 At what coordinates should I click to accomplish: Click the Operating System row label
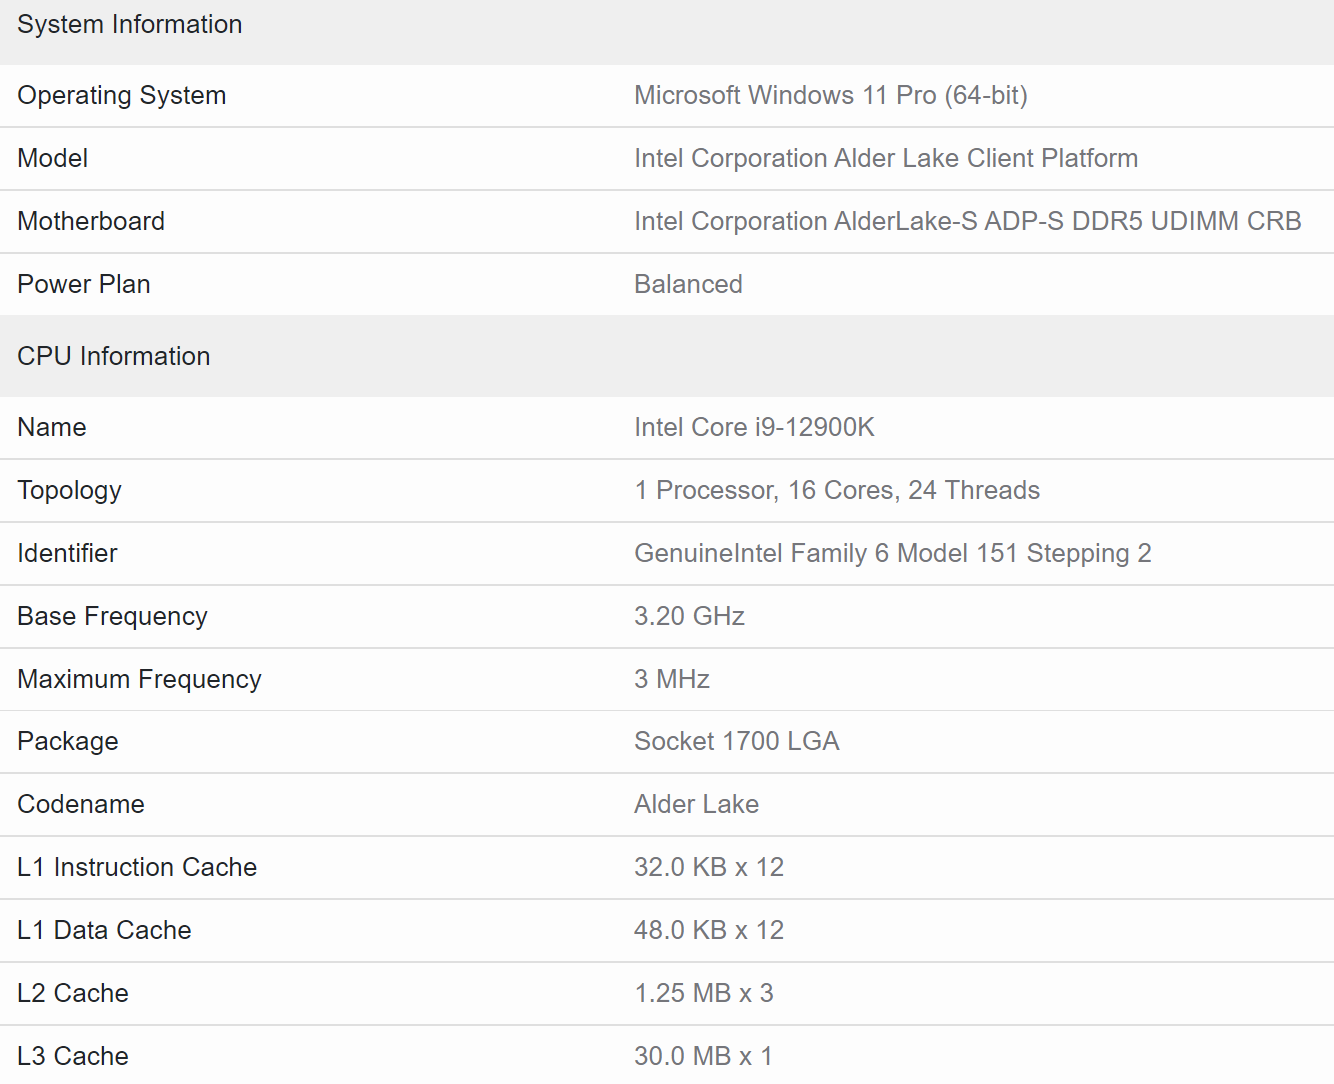(x=121, y=95)
